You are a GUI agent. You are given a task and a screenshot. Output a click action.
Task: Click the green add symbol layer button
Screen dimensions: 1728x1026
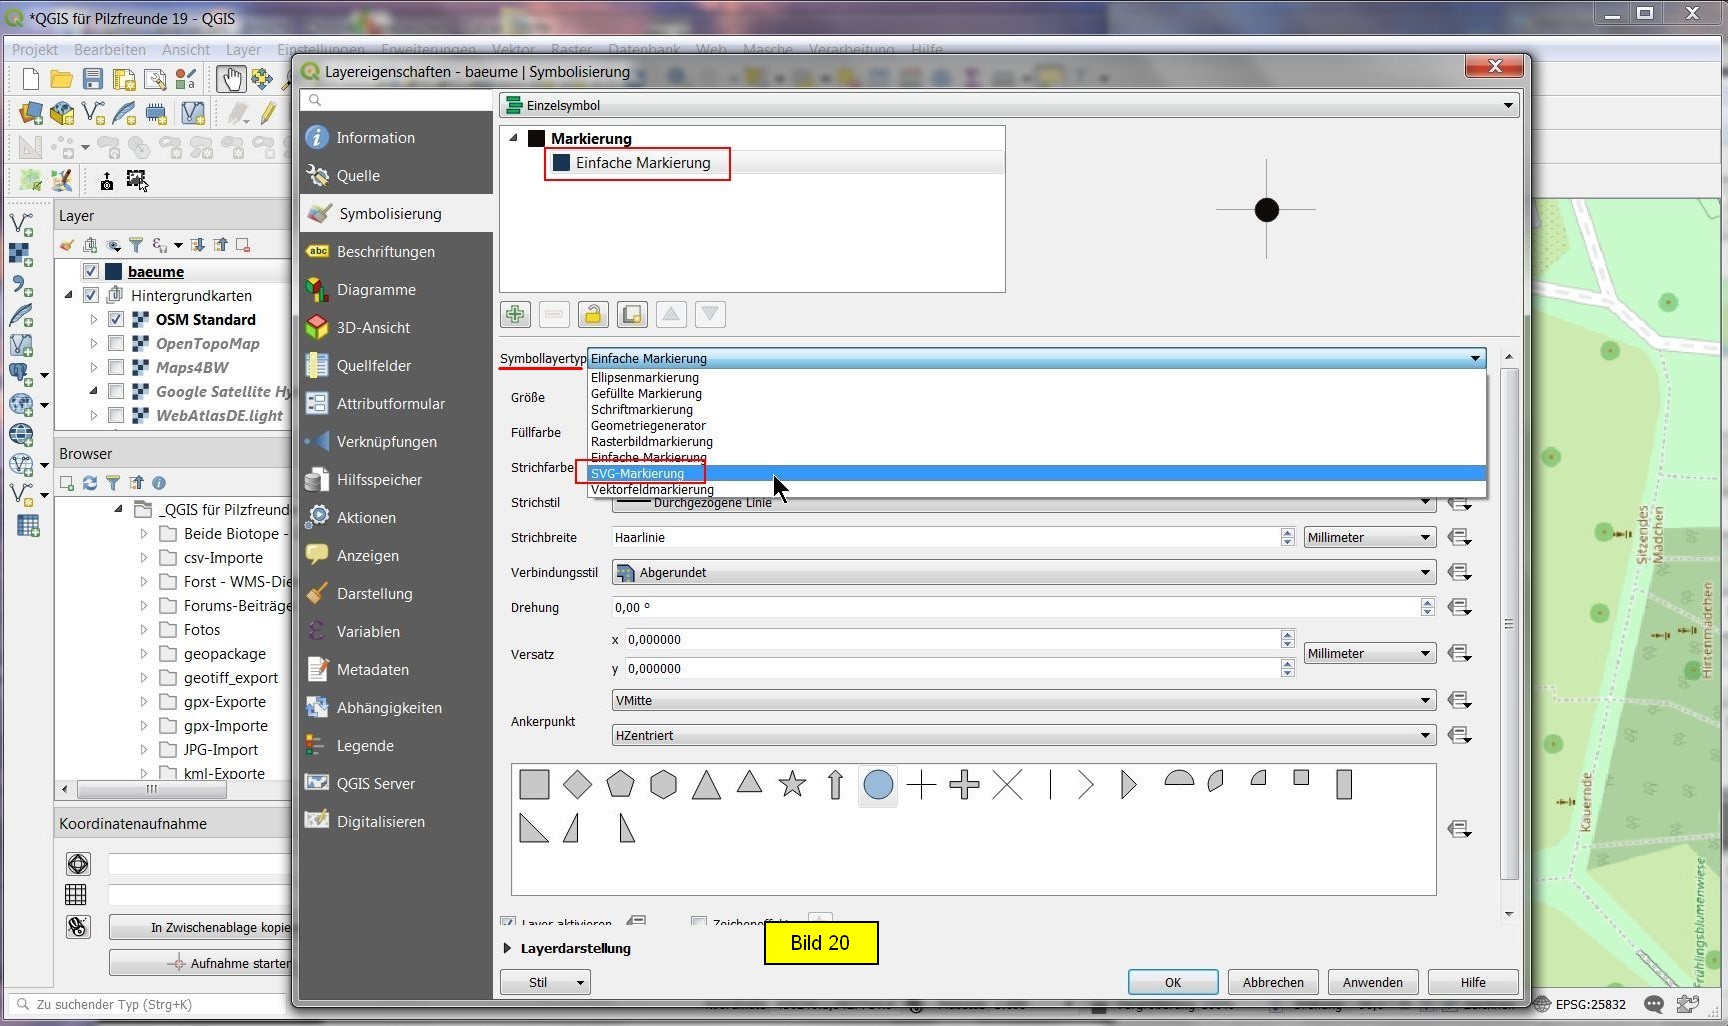[x=515, y=315]
